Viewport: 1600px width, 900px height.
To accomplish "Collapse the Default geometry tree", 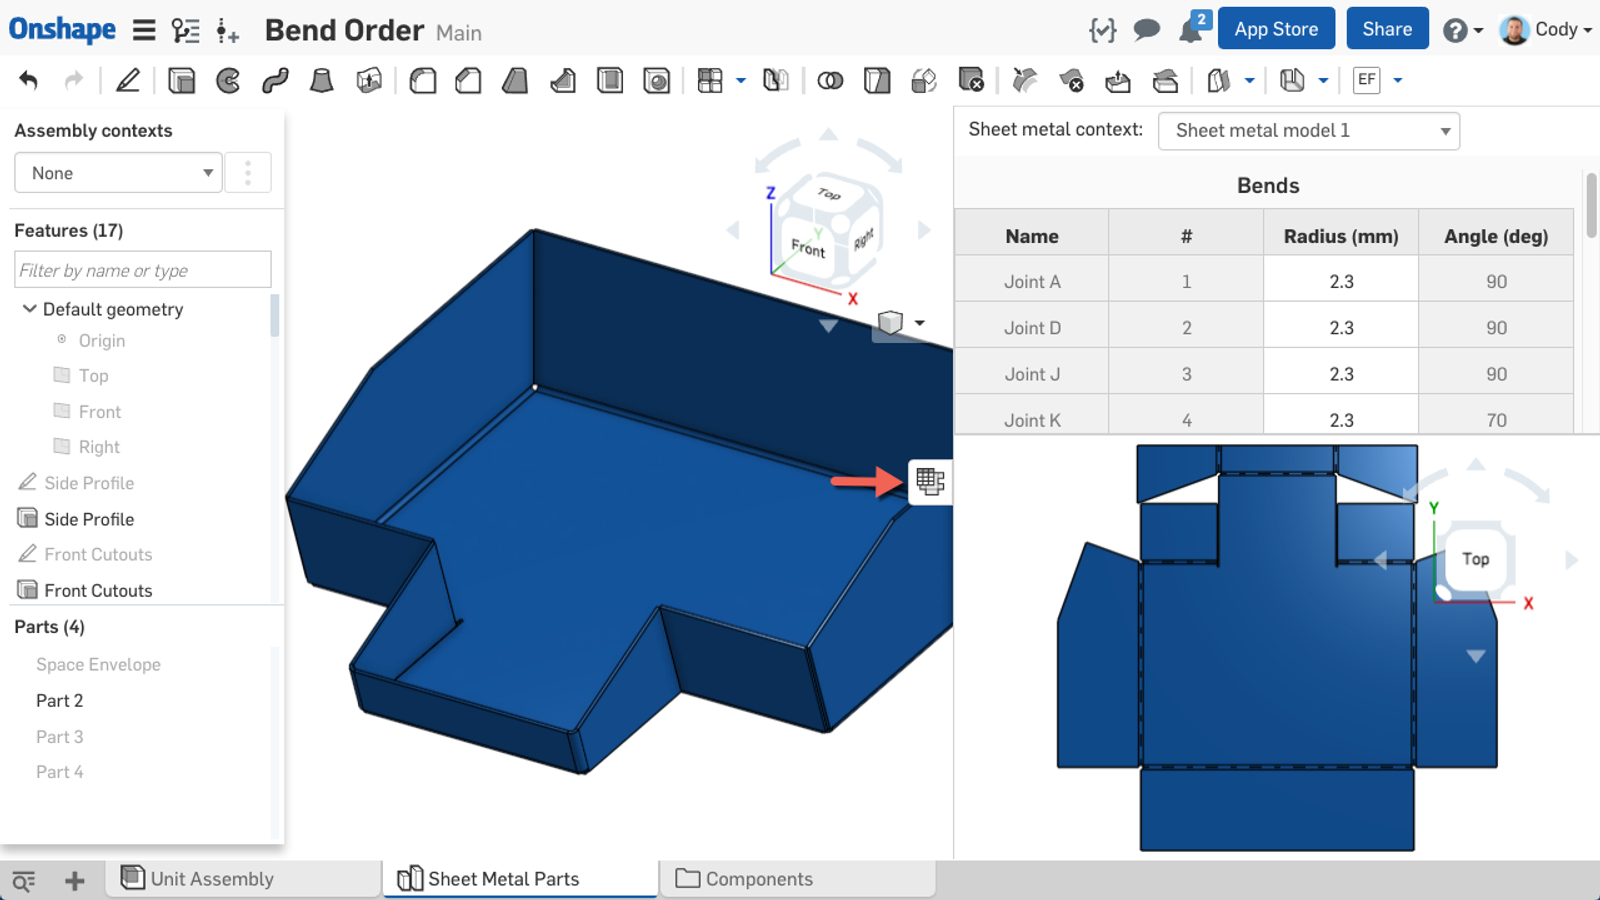I will [x=29, y=309].
